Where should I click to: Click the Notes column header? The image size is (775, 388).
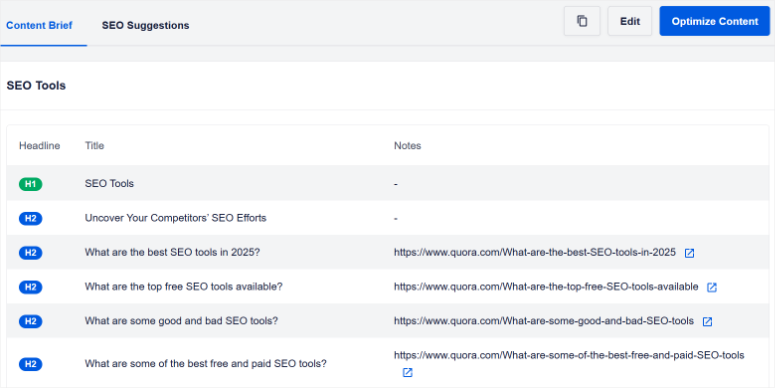[x=407, y=146]
